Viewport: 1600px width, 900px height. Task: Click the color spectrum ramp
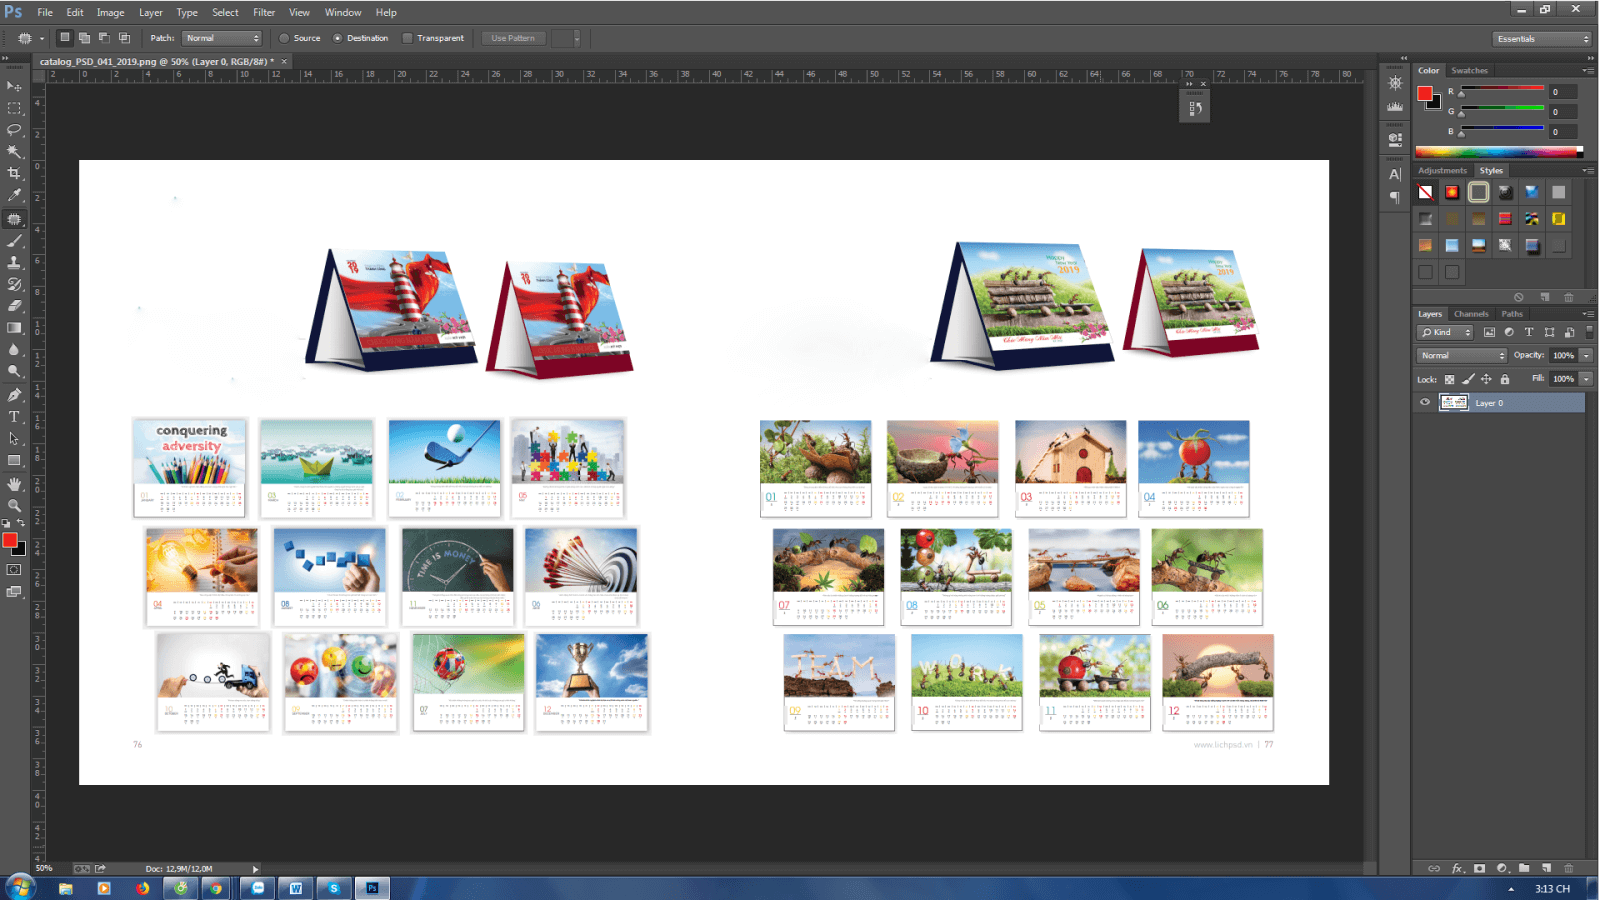1499,153
